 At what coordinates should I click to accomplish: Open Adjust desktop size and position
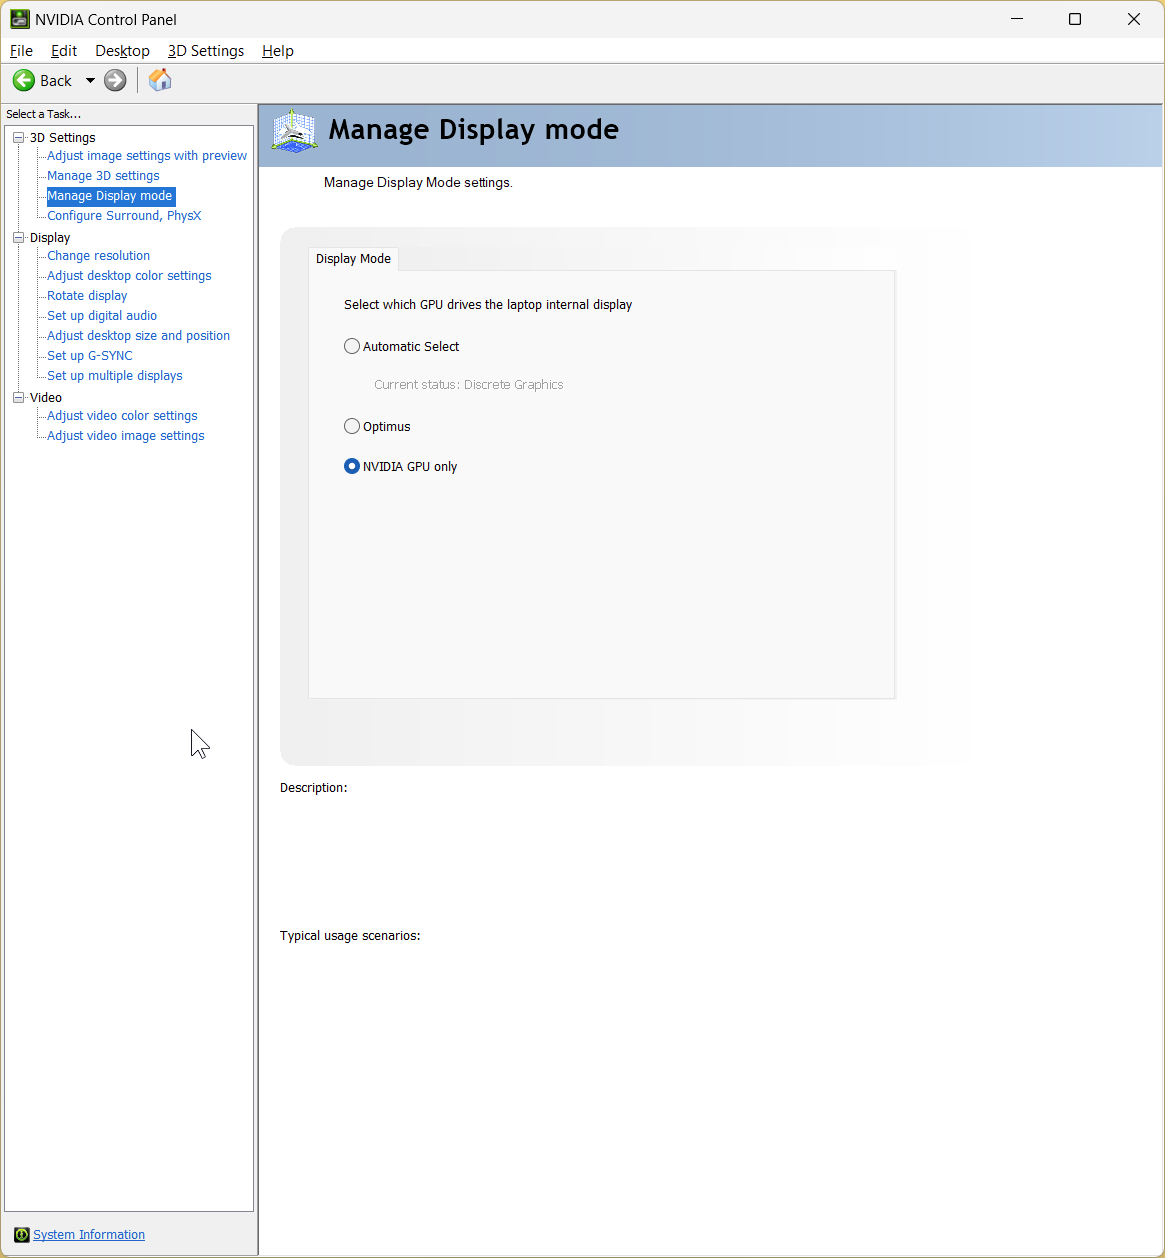tap(138, 336)
